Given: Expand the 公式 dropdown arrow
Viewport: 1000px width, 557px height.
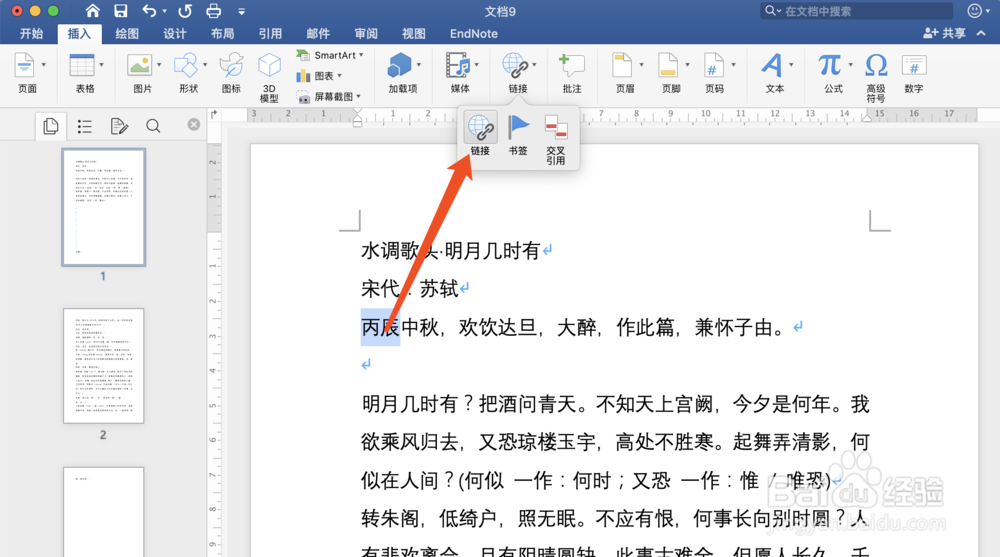Looking at the screenshot, I should (x=851, y=65).
